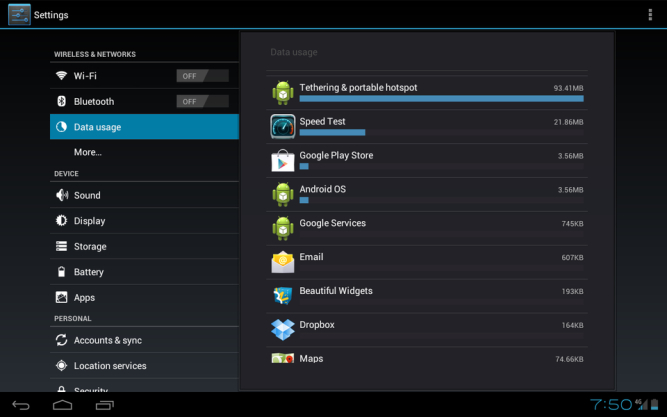The image size is (667, 417).
Task: Click the Battery icon in sidebar
Action: pos(61,271)
